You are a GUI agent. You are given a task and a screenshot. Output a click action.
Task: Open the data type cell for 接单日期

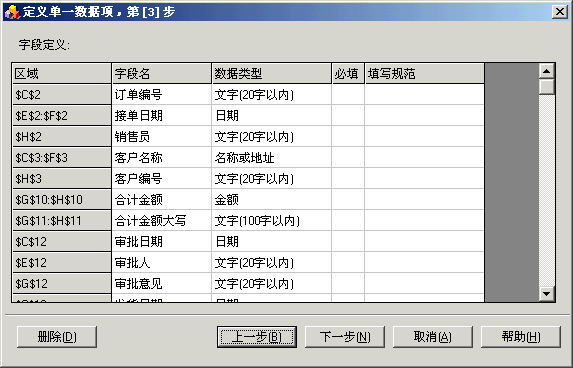tap(272, 116)
